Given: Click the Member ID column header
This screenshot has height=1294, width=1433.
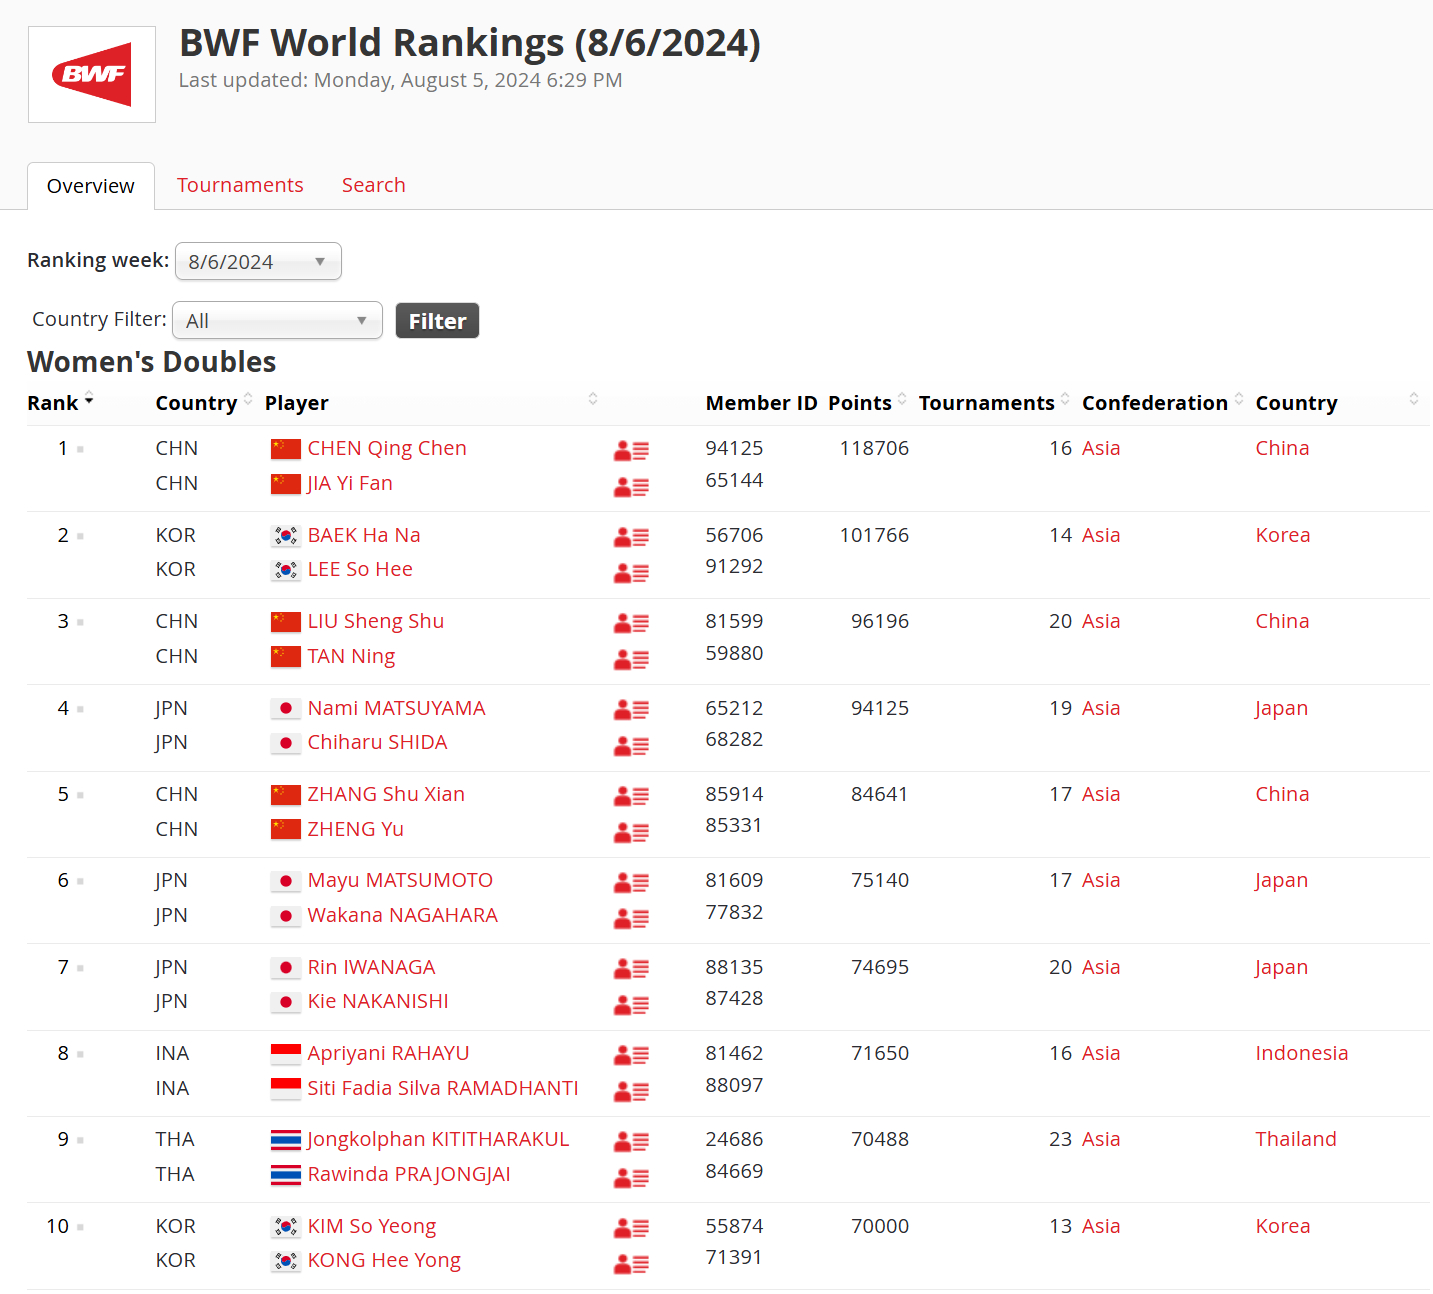Looking at the screenshot, I should [x=761, y=402].
